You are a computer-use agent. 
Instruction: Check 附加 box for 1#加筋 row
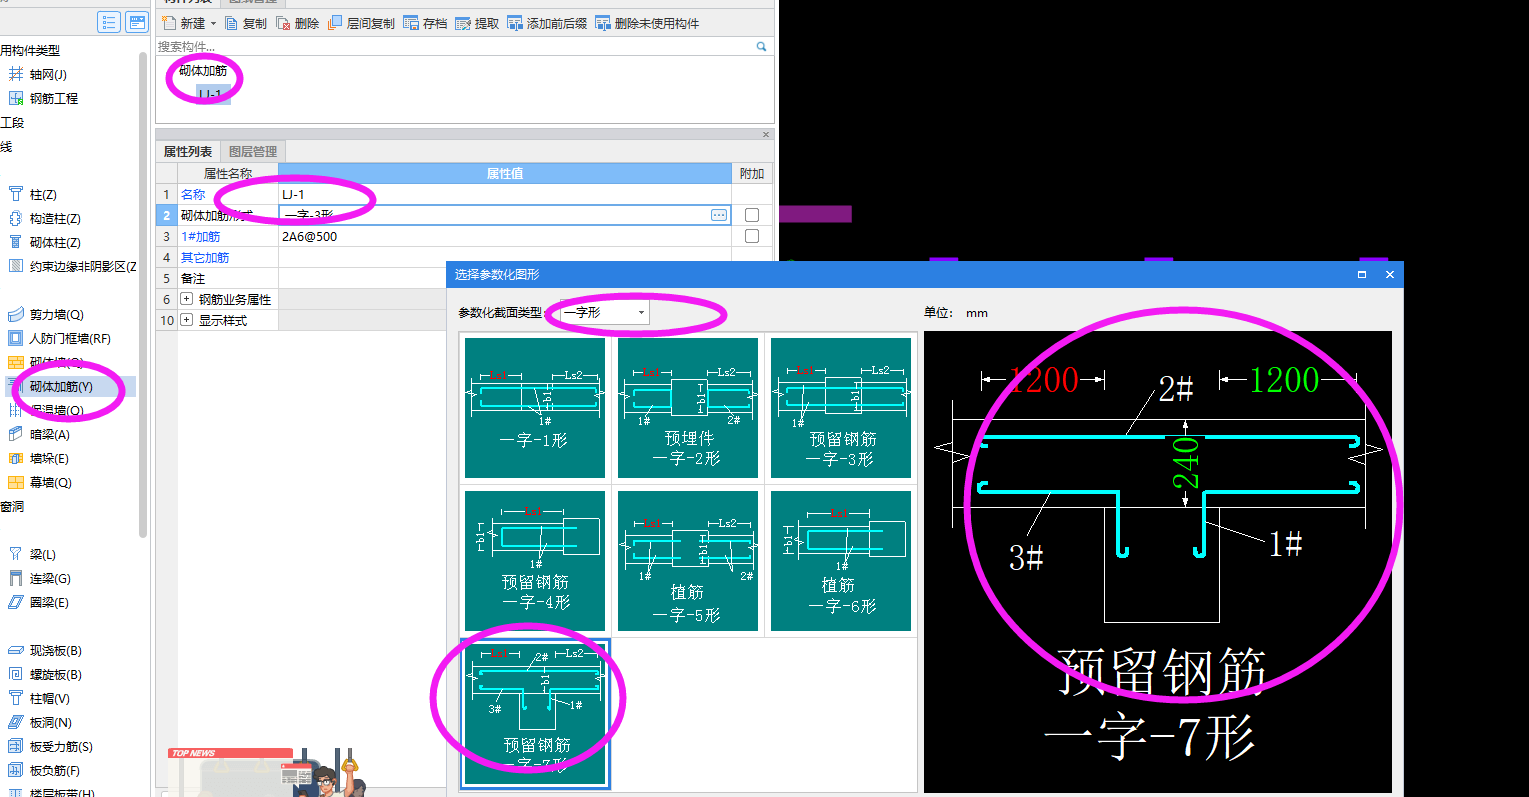coord(752,236)
